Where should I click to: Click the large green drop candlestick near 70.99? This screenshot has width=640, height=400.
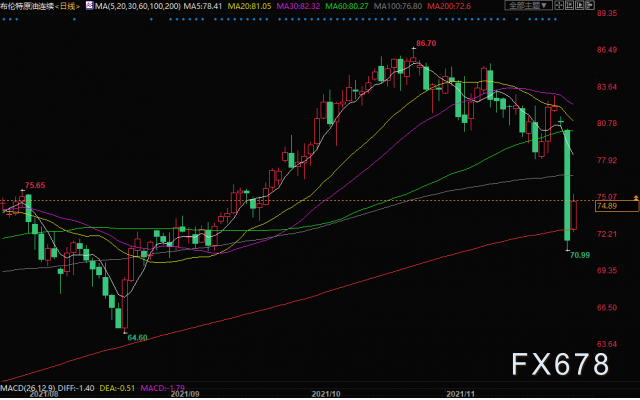point(567,186)
